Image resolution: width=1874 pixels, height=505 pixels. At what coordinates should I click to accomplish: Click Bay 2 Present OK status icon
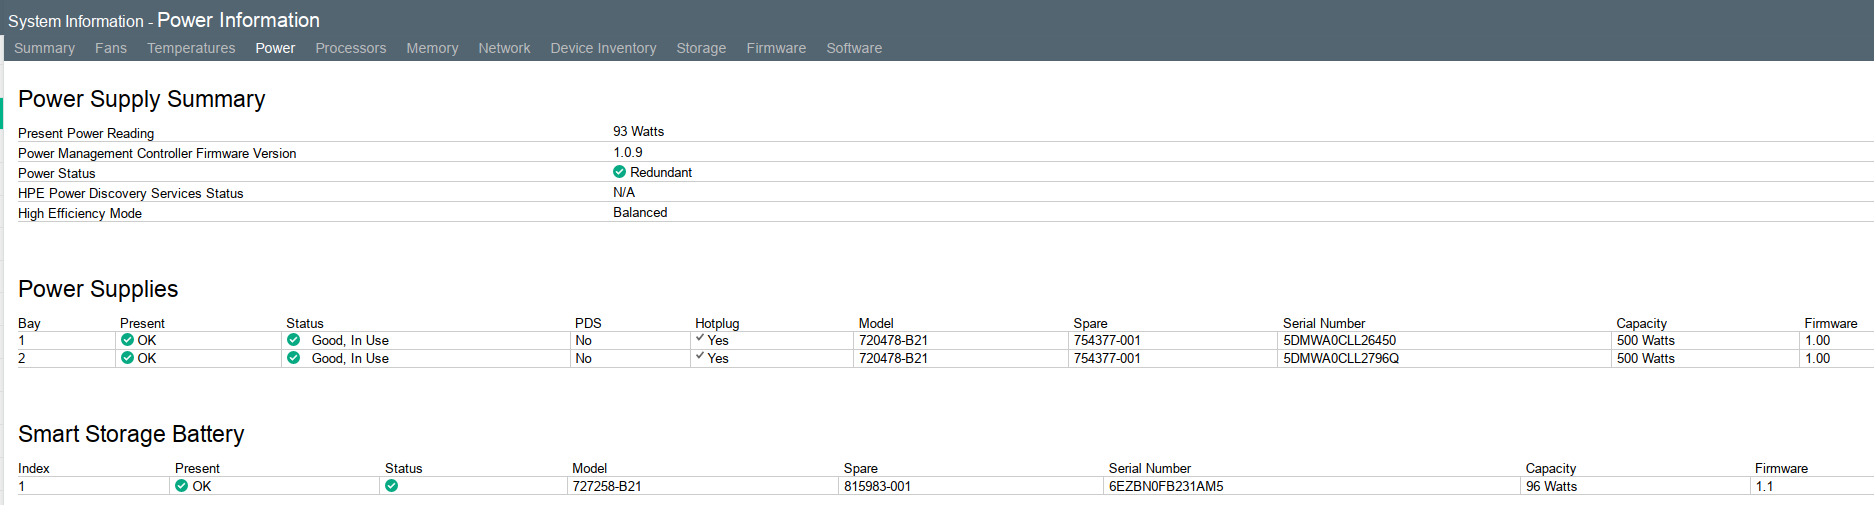(127, 358)
